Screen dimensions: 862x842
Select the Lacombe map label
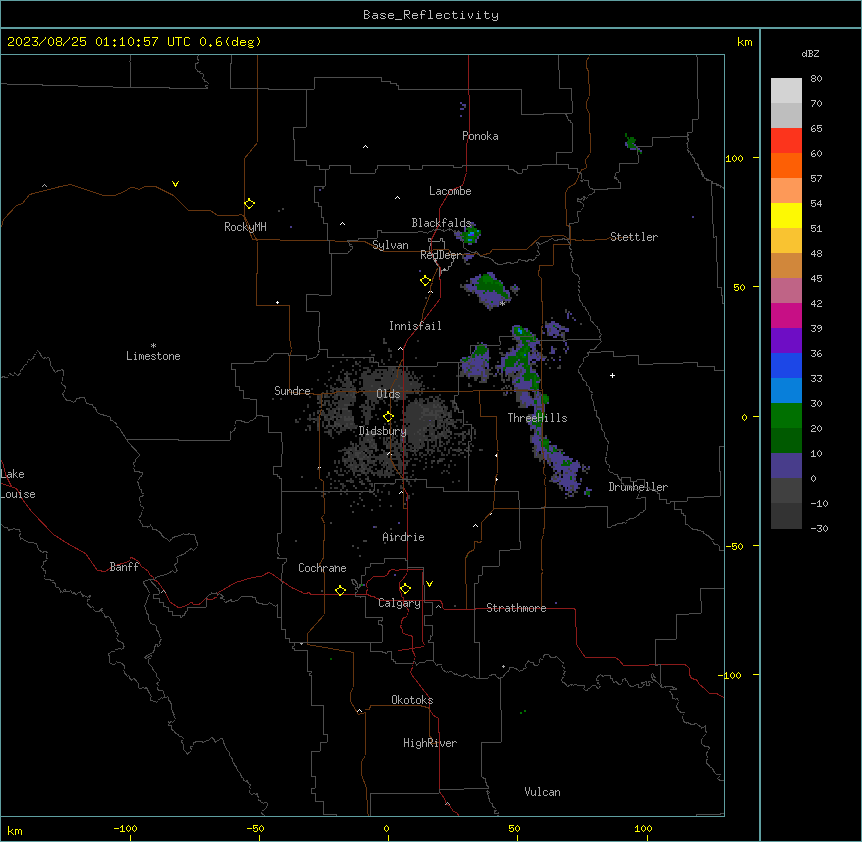[x=450, y=191]
